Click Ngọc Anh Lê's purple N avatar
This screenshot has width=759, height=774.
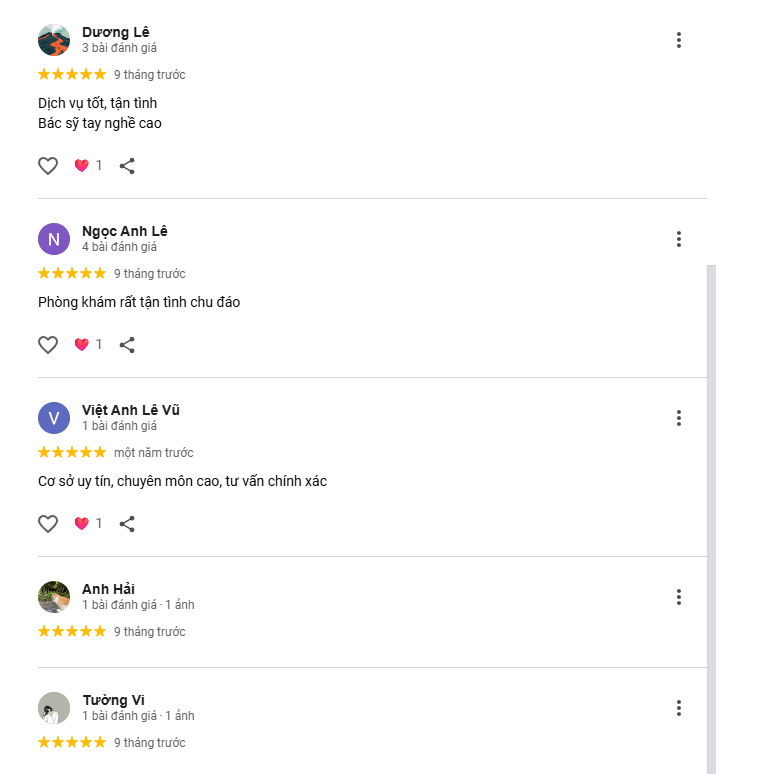(x=54, y=239)
